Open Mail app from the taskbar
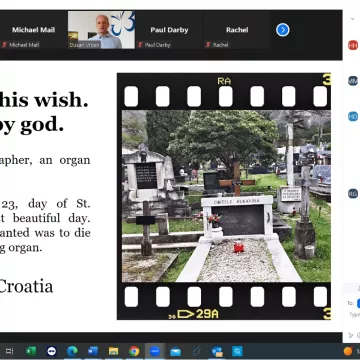 point(175,351)
